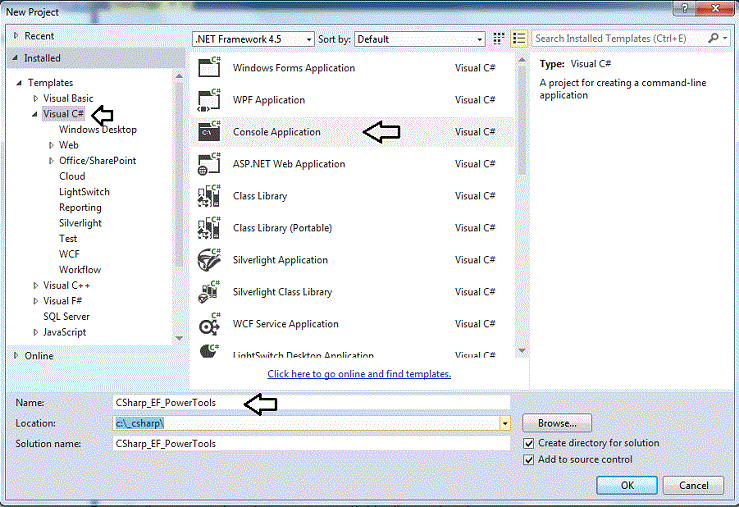Click the project Name input field
The image size is (739, 507).
[311, 402]
